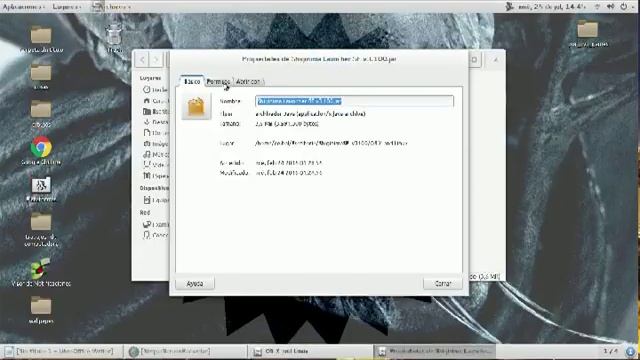This screenshot has width=640, height=360.
Task: Click the network icon in top panel
Action: tap(598, 7)
